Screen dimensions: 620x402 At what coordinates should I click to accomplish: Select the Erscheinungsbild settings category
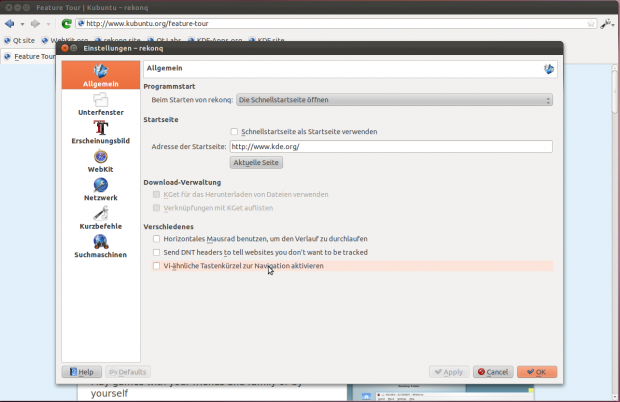point(100,133)
